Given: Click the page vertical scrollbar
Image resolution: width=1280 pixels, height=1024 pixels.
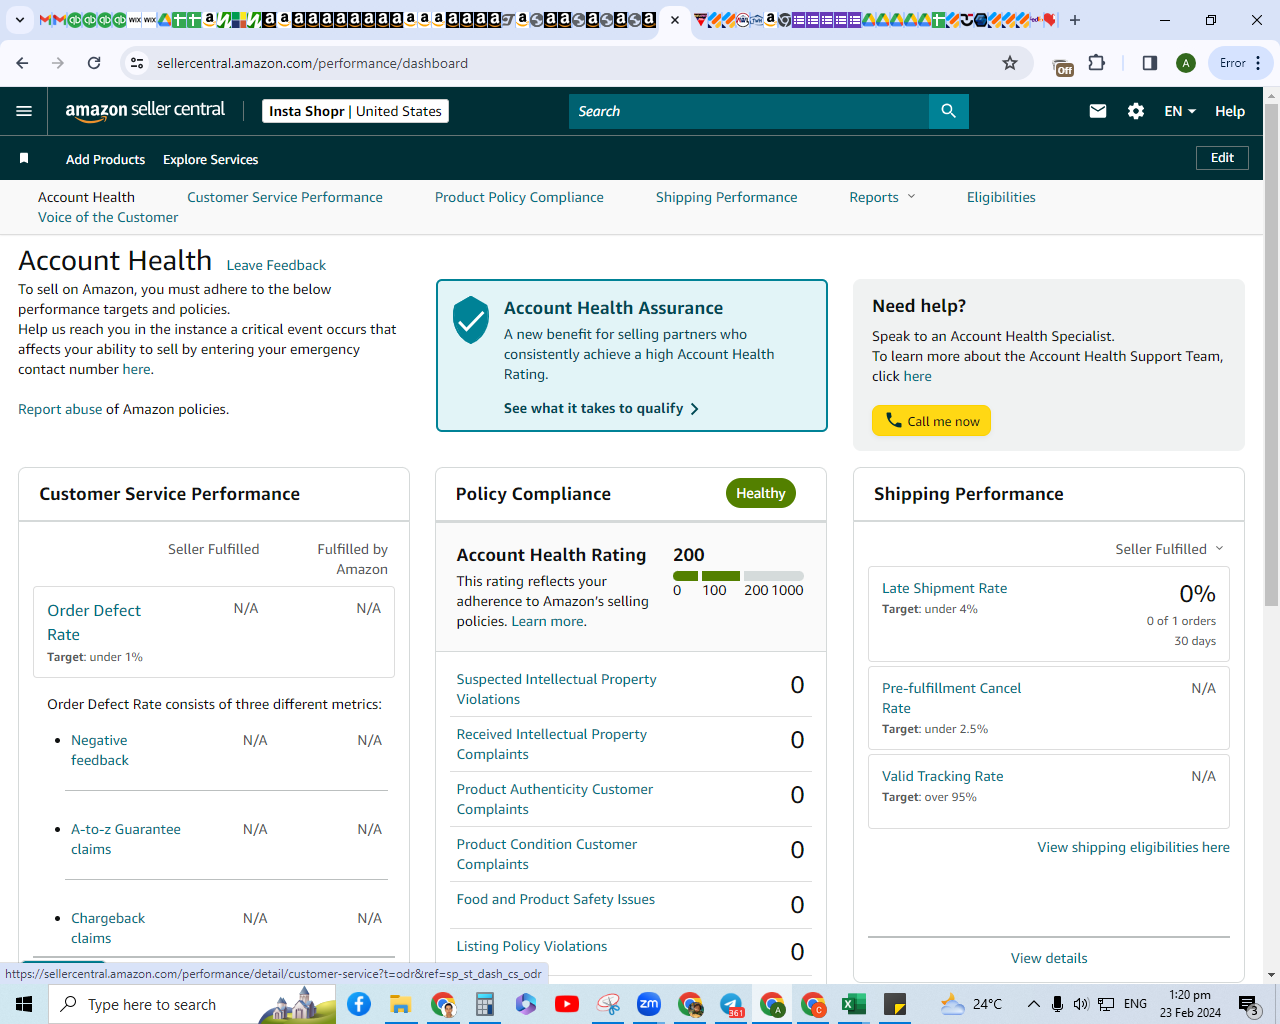Looking at the screenshot, I should pyautogui.click(x=1272, y=354).
